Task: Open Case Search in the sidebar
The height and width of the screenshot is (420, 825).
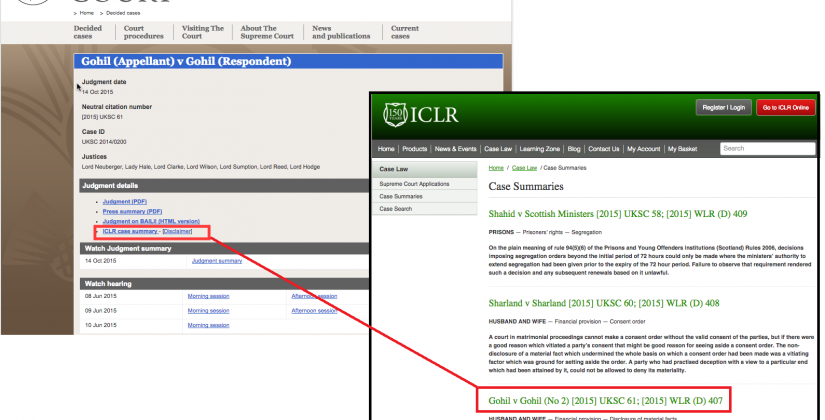Action: tap(396, 209)
